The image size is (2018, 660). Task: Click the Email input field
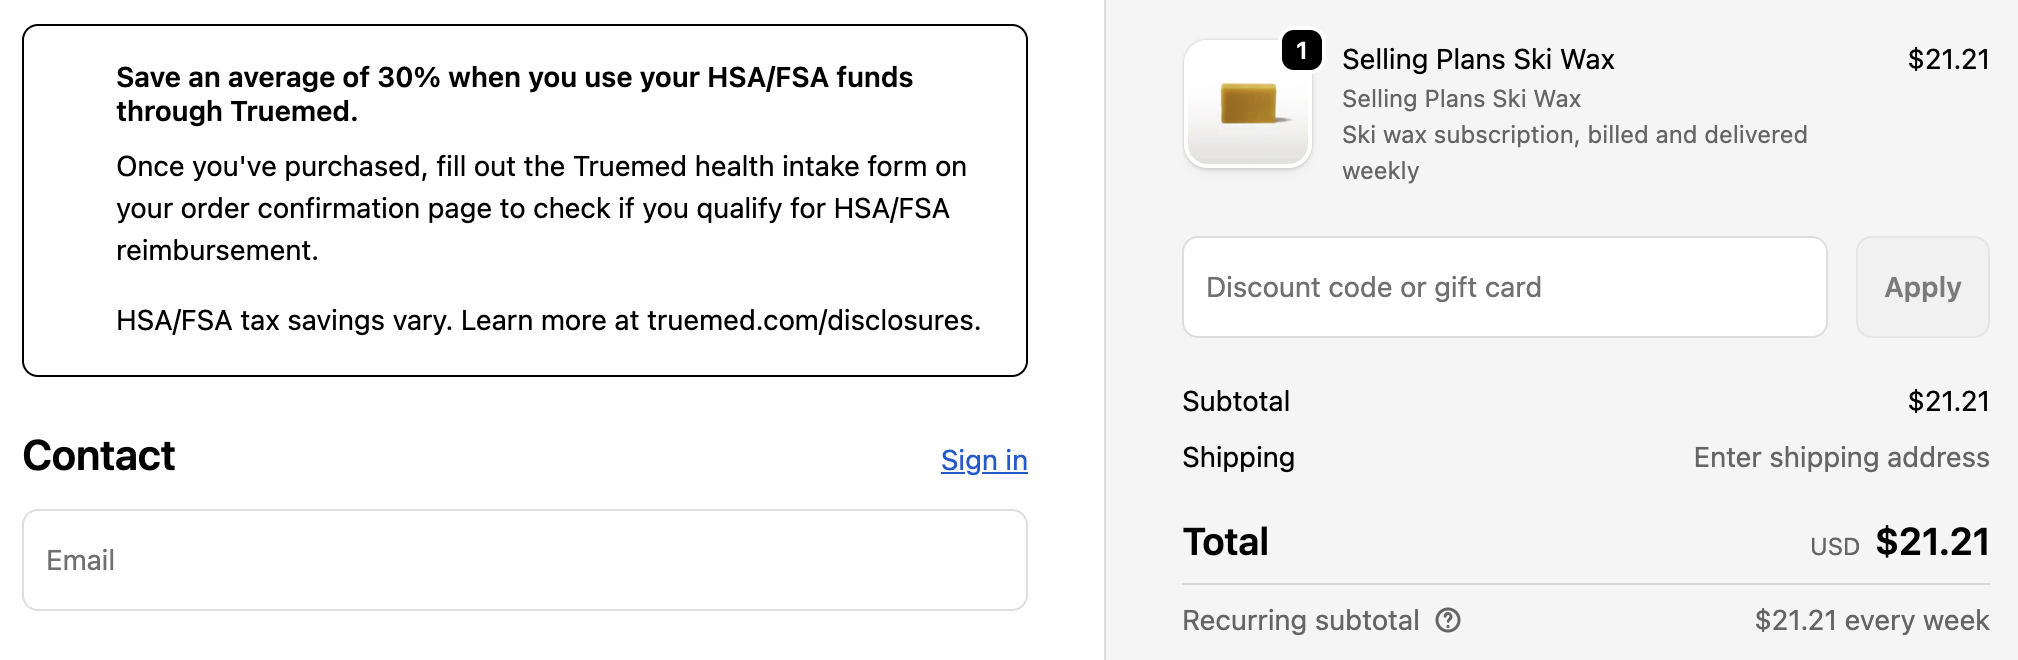[x=524, y=560]
